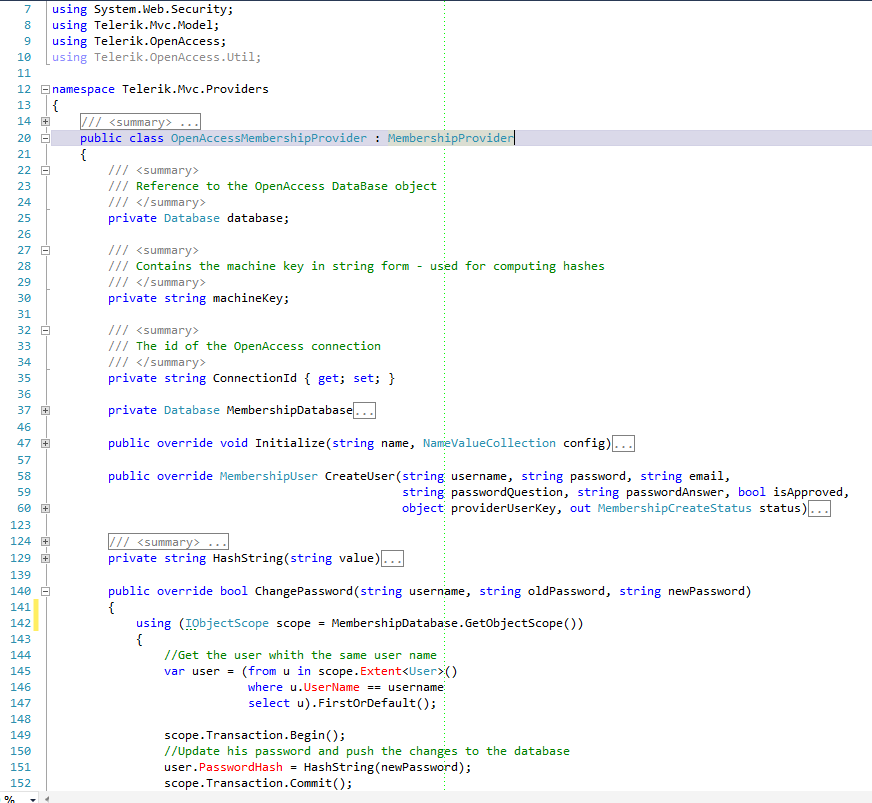
Task: Click 'OpenAccessMembershipProvider' class name
Action: (x=269, y=138)
